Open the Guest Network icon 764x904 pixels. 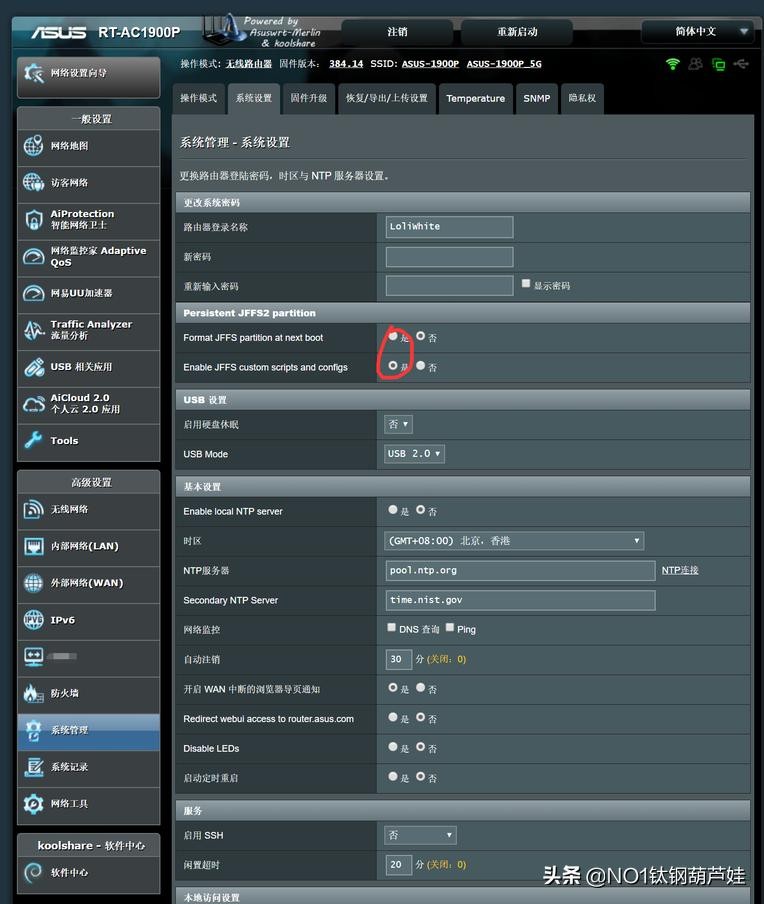point(33,182)
